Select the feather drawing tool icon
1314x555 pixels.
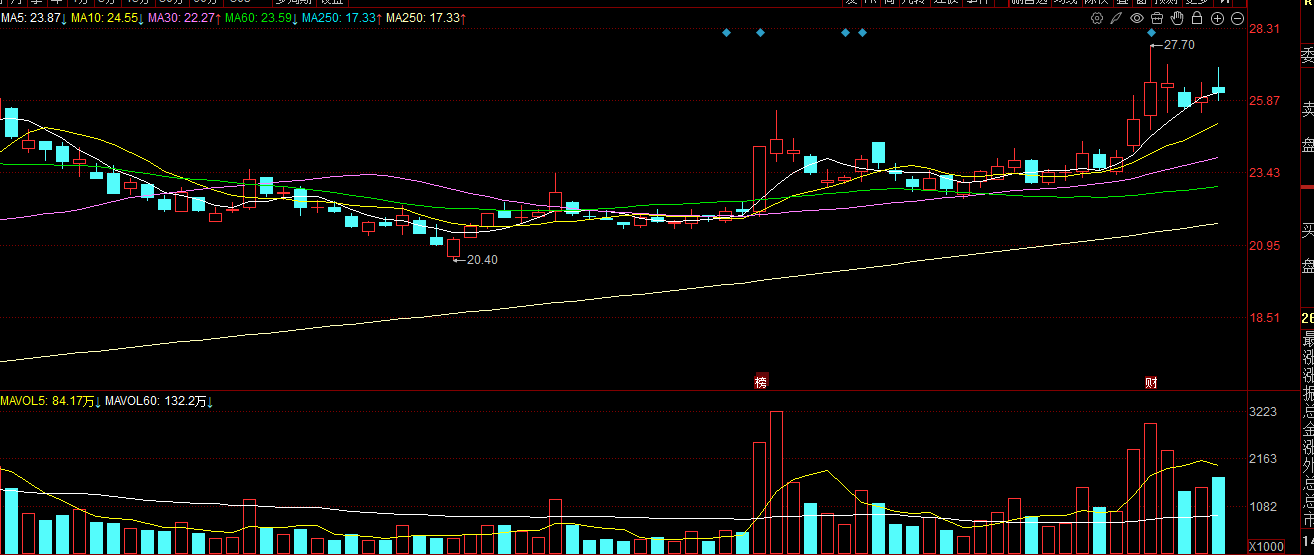coord(1116,18)
